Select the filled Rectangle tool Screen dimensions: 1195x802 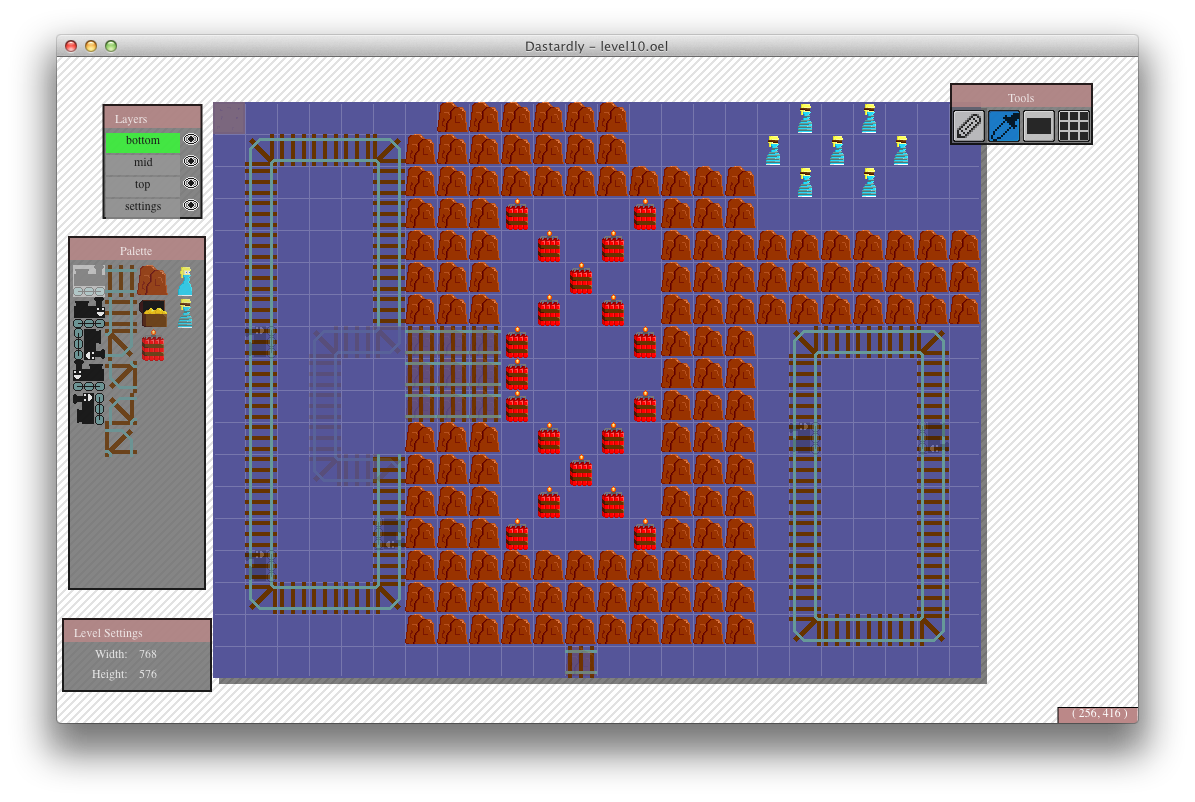(1039, 127)
